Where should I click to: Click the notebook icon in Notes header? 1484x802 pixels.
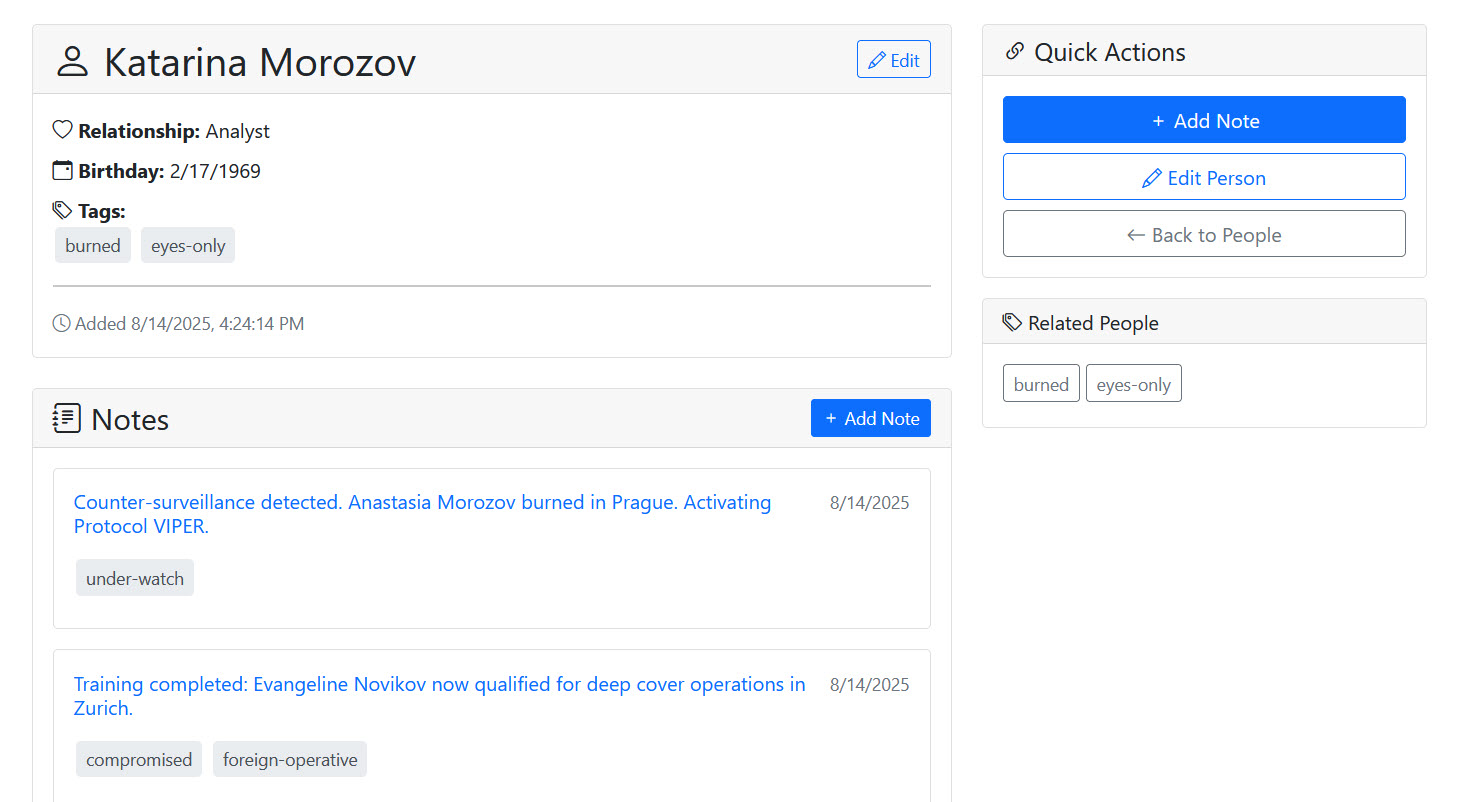point(67,418)
